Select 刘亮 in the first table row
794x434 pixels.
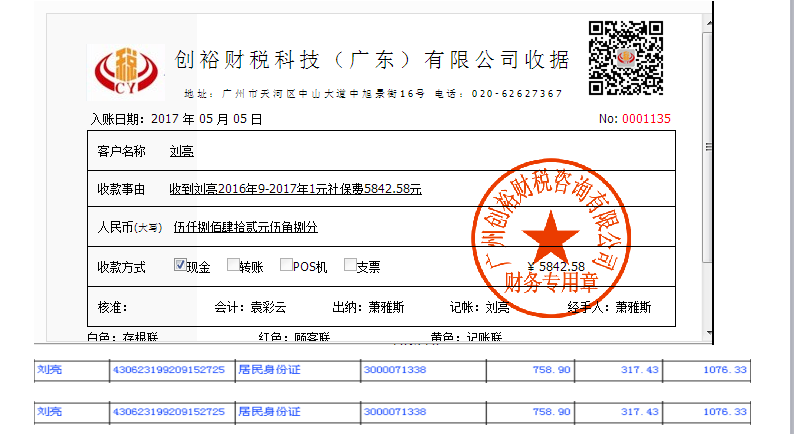[x=48, y=370]
